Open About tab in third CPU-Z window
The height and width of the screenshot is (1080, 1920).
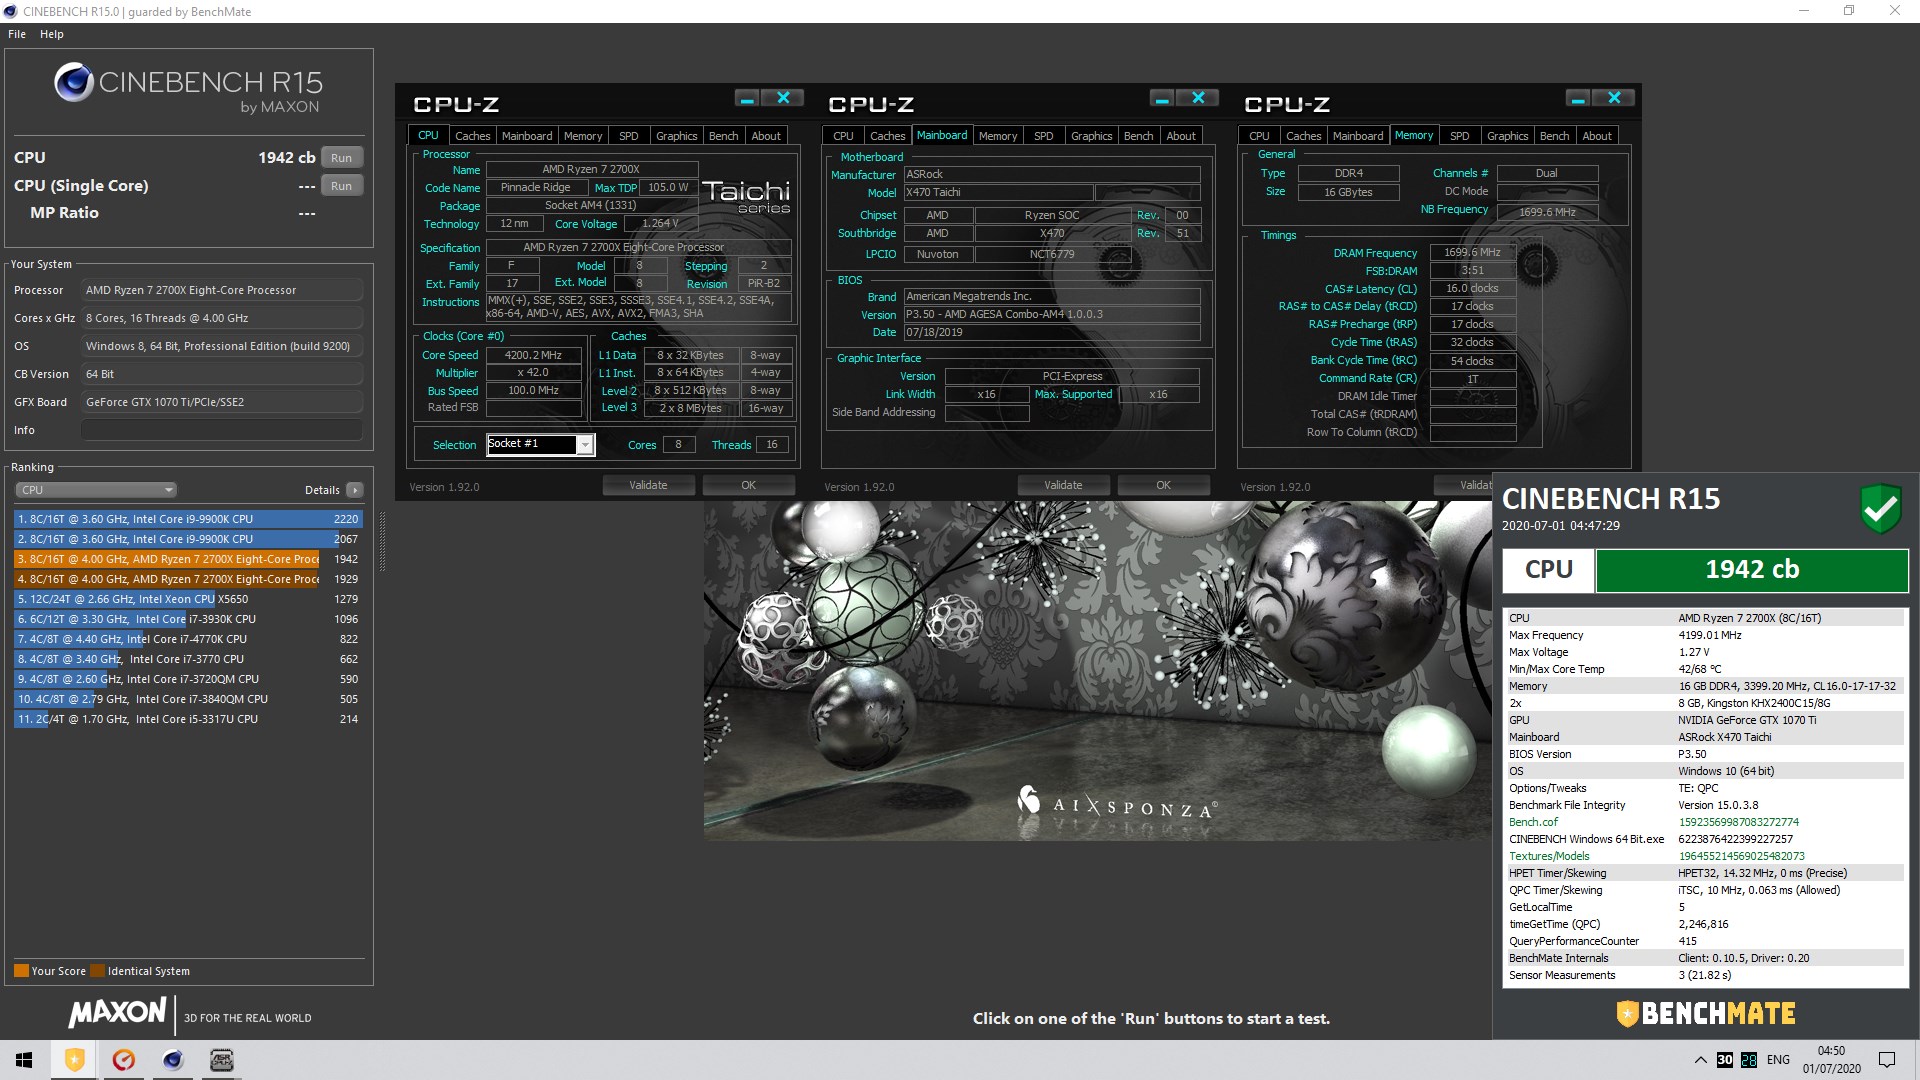click(1596, 136)
